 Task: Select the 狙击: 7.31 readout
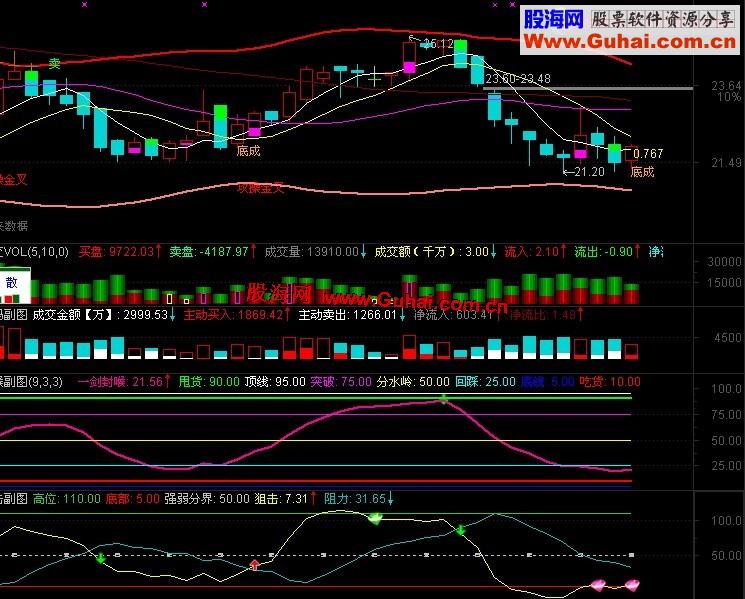[286, 499]
